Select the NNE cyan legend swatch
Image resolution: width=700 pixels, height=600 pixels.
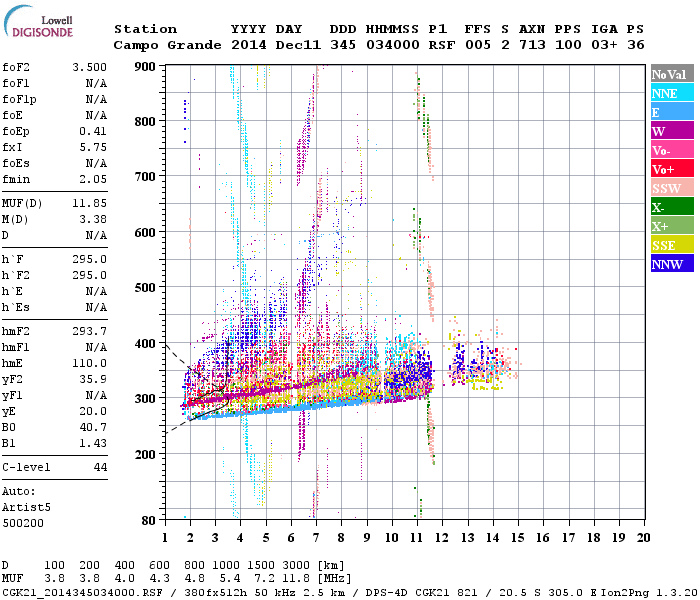[x=672, y=93]
